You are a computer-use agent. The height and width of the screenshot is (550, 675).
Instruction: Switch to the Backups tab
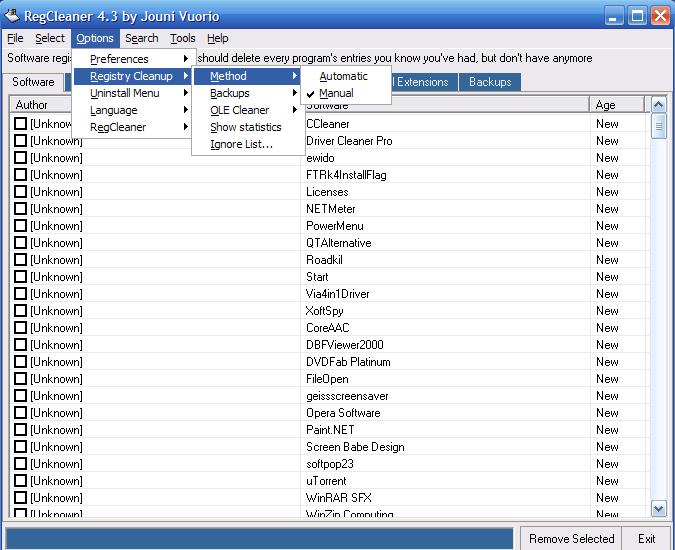490,82
